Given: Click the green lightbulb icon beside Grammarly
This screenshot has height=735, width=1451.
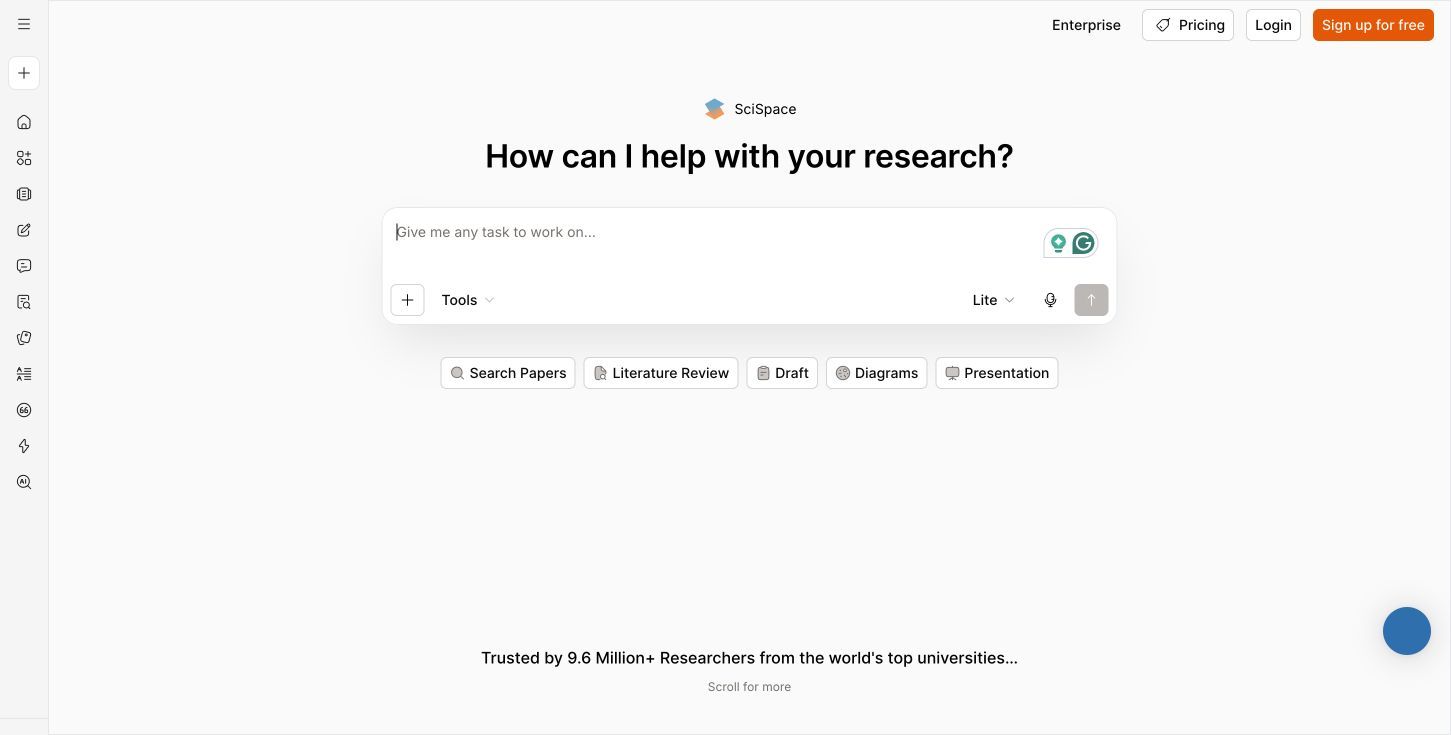Looking at the screenshot, I should 1058,243.
